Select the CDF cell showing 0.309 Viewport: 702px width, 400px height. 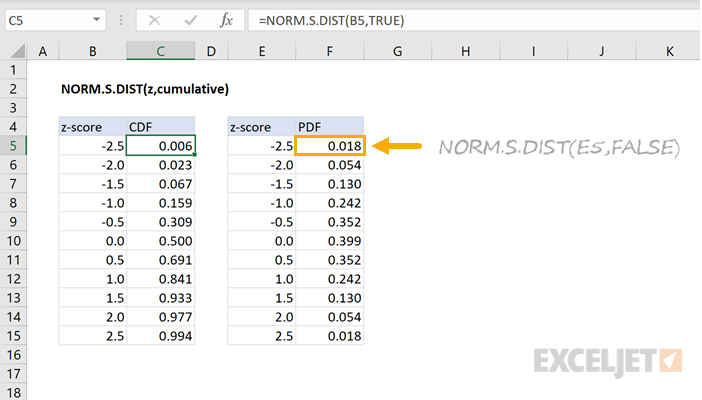tap(161, 222)
